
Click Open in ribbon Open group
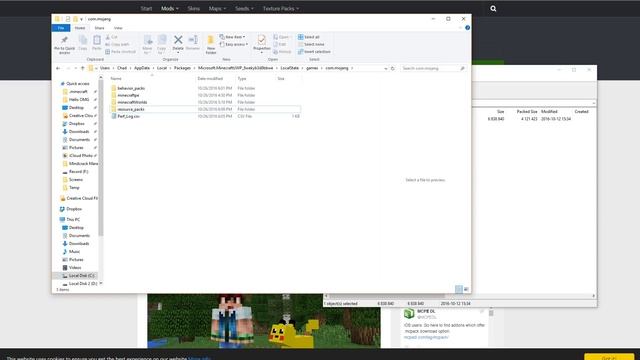tap(281, 37)
